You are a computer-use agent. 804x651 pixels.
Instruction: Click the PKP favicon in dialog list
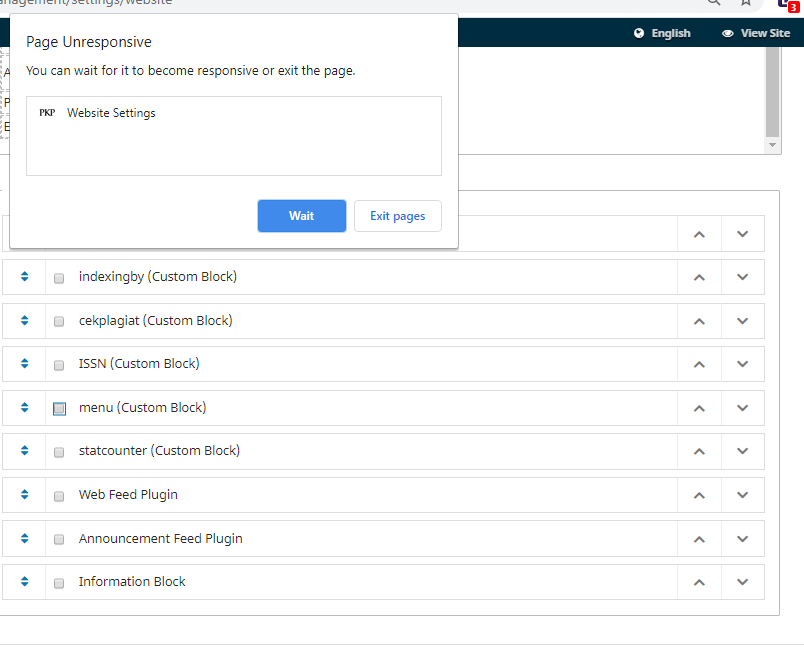[x=47, y=113]
